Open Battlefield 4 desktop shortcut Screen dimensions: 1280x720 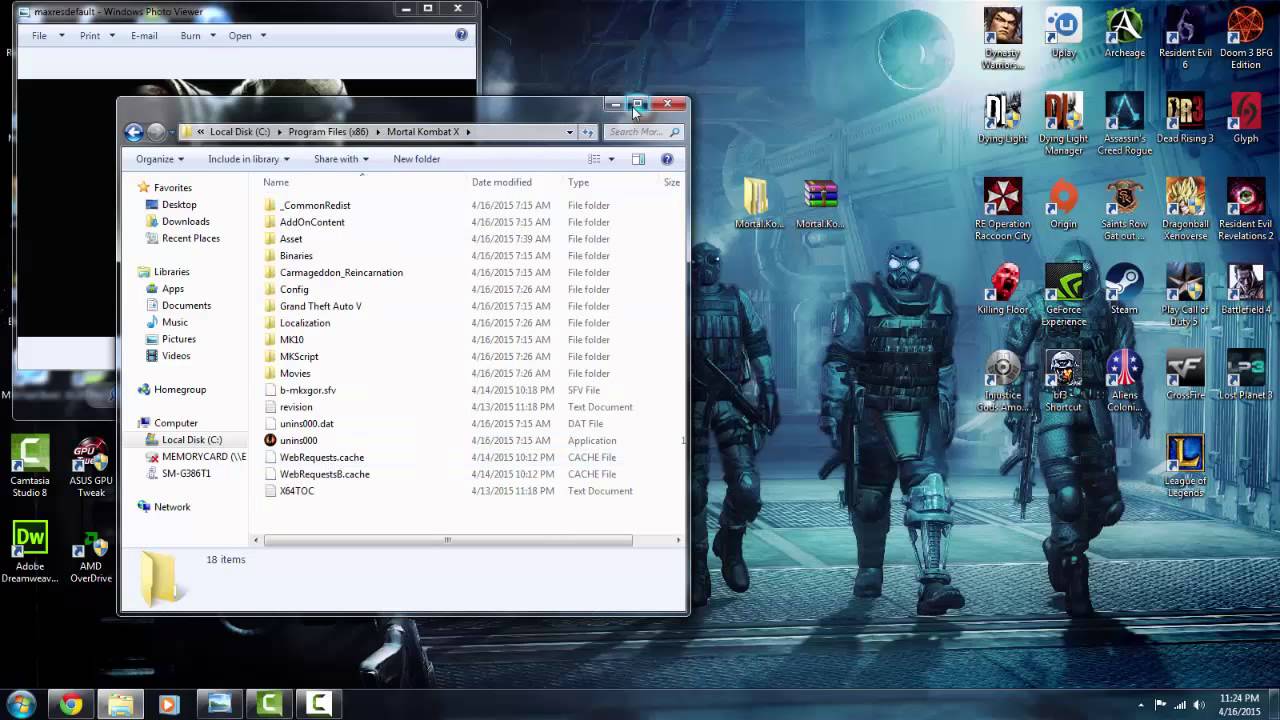click(1246, 289)
